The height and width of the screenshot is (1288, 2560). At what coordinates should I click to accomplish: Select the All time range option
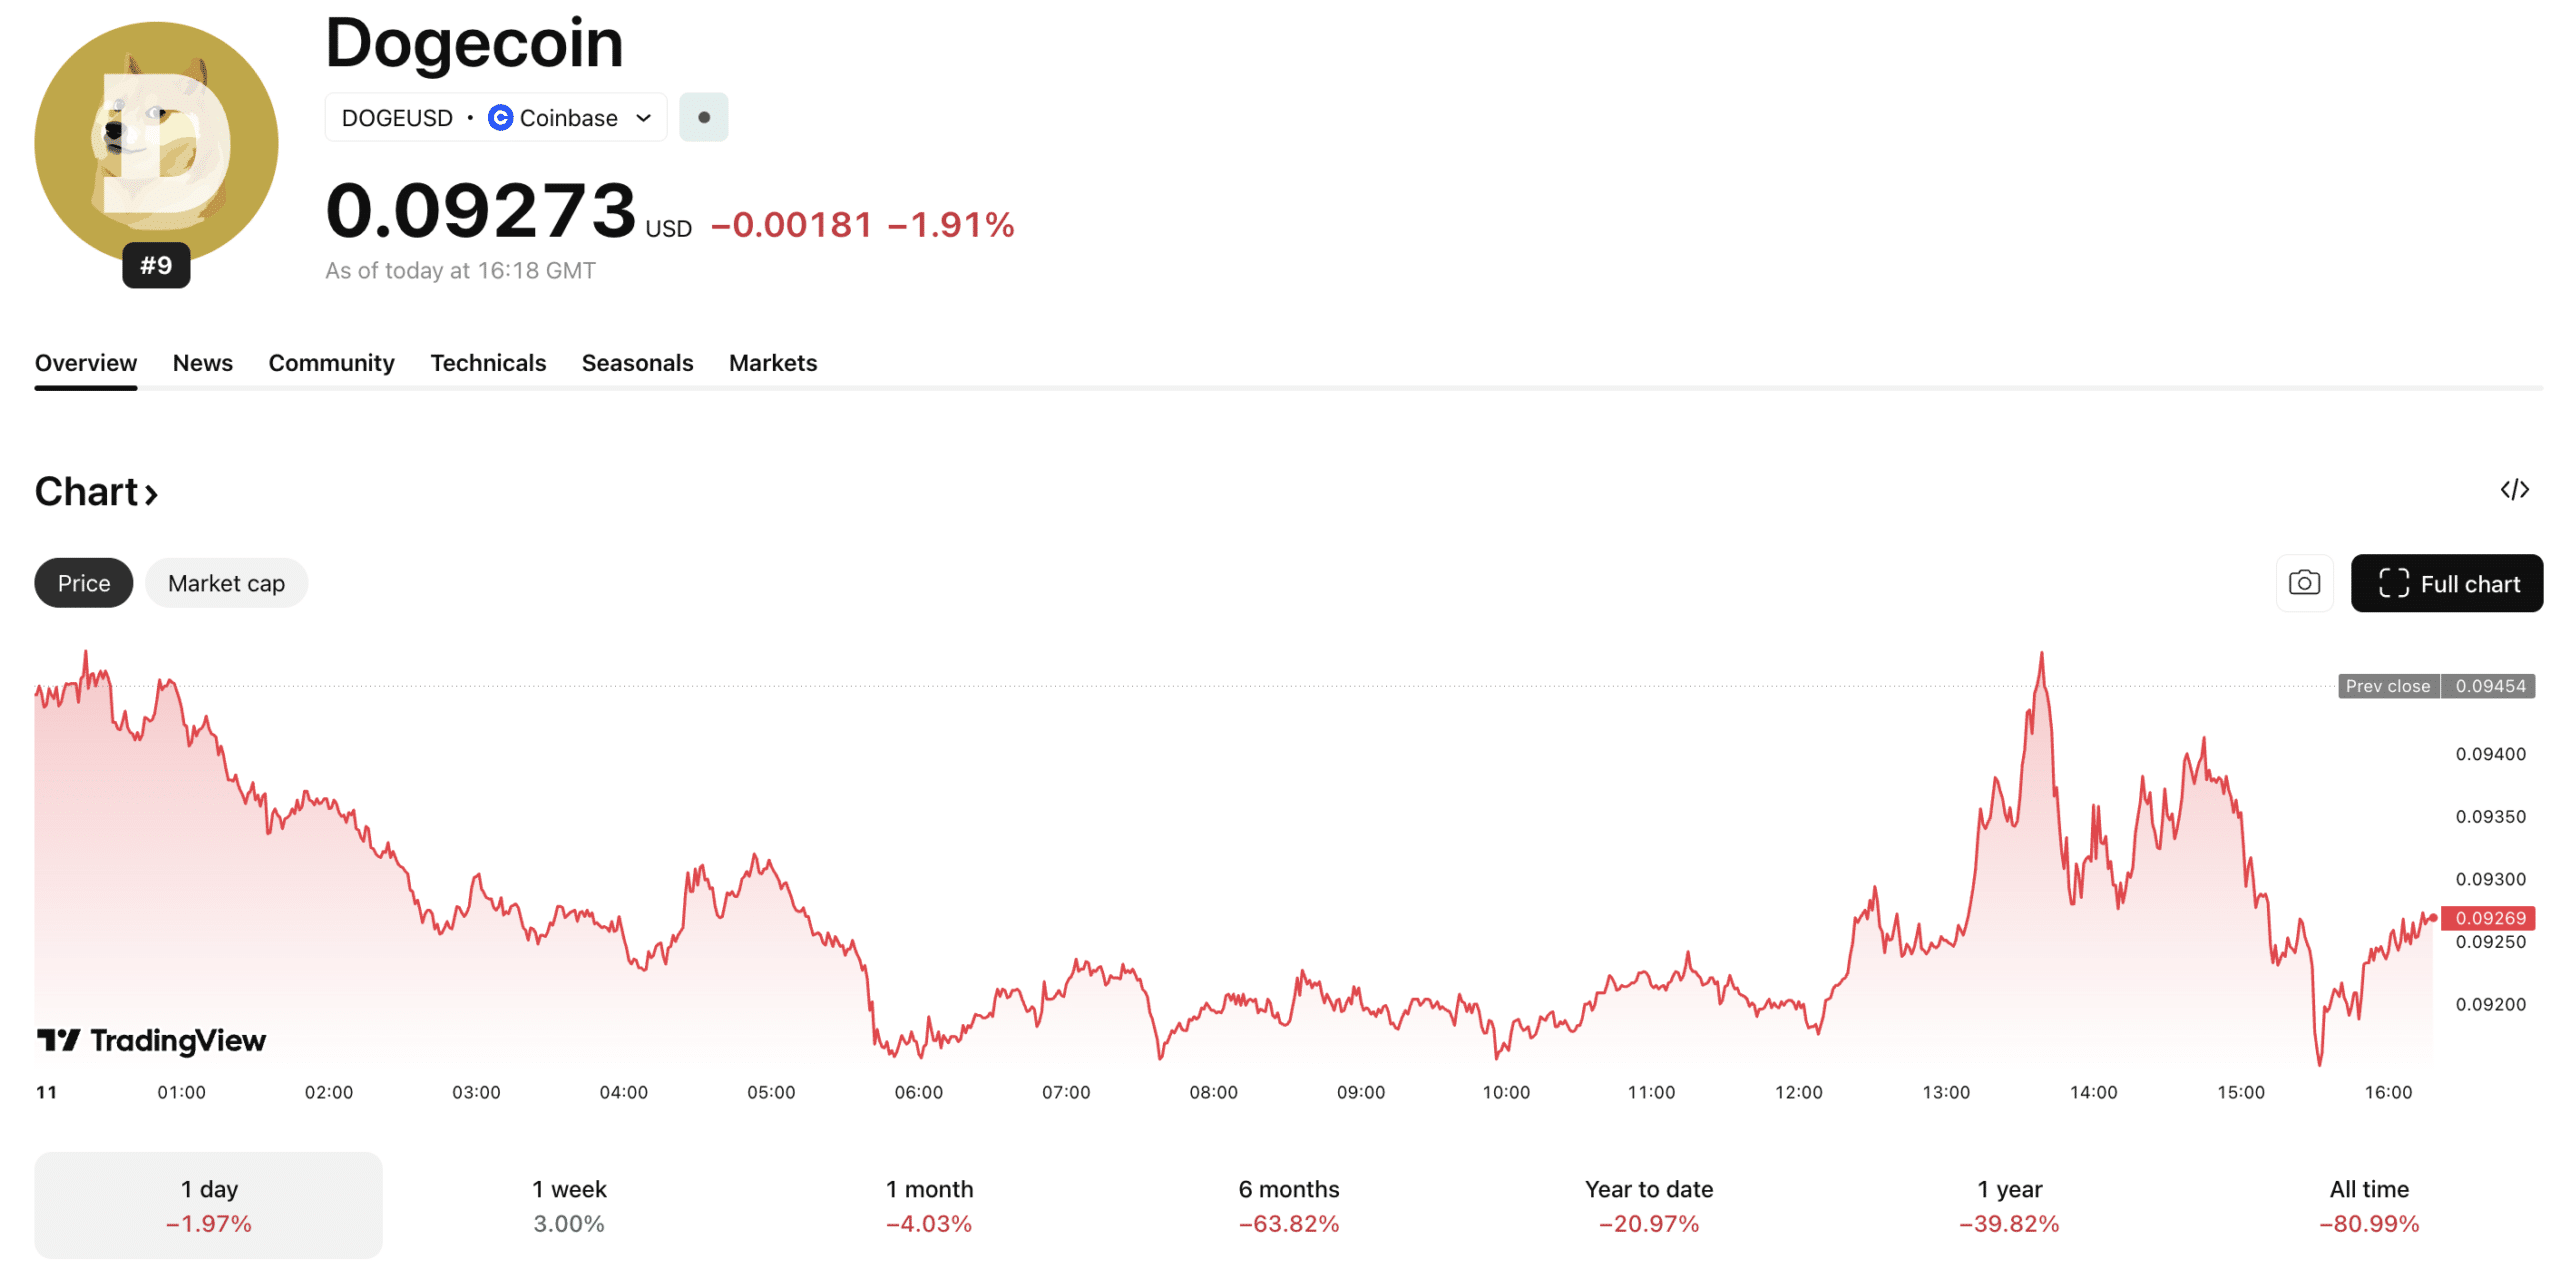click(x=2367, y=1205)
